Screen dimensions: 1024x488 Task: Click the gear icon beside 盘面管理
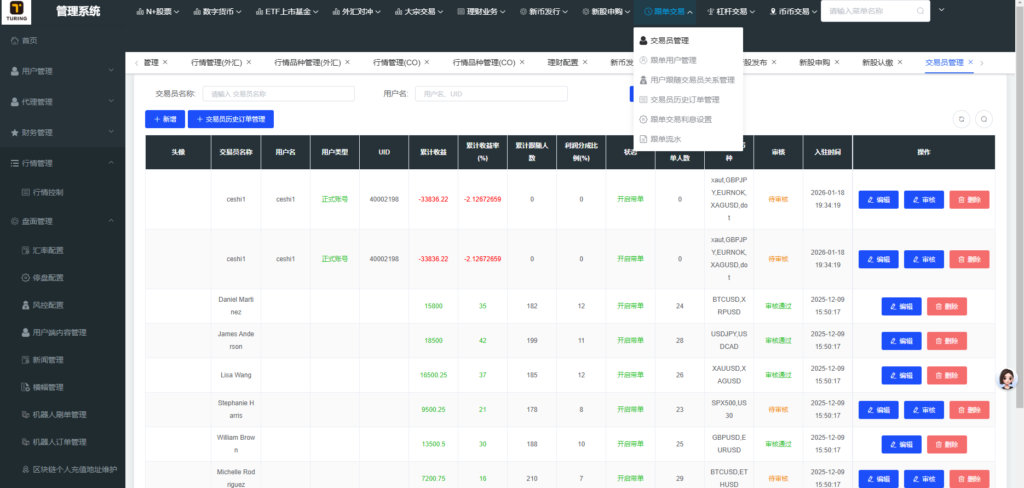(15, 221)
